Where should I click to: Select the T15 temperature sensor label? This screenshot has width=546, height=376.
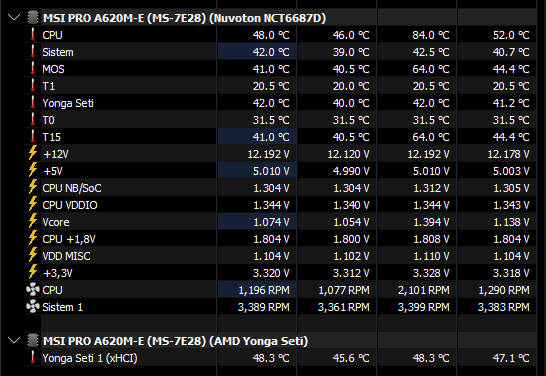click(x=52, y=137)
